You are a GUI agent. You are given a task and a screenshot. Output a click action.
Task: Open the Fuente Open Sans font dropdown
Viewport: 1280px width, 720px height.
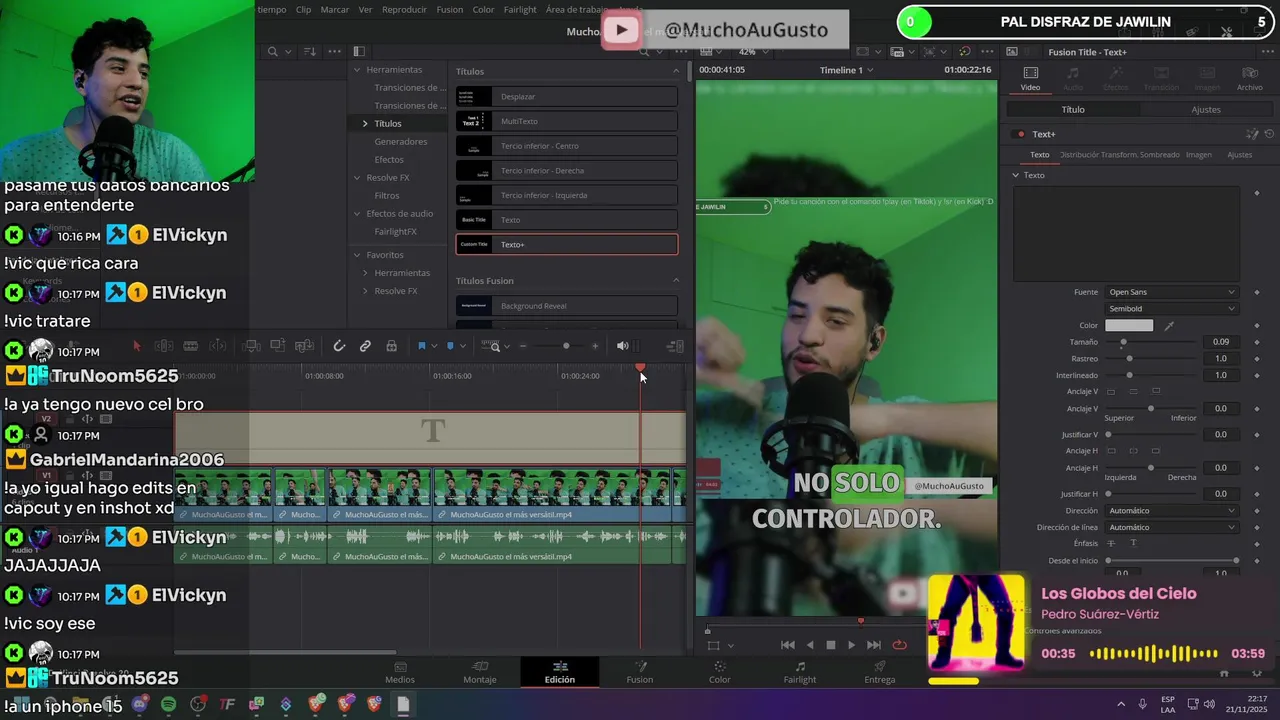coord(1171,292)
